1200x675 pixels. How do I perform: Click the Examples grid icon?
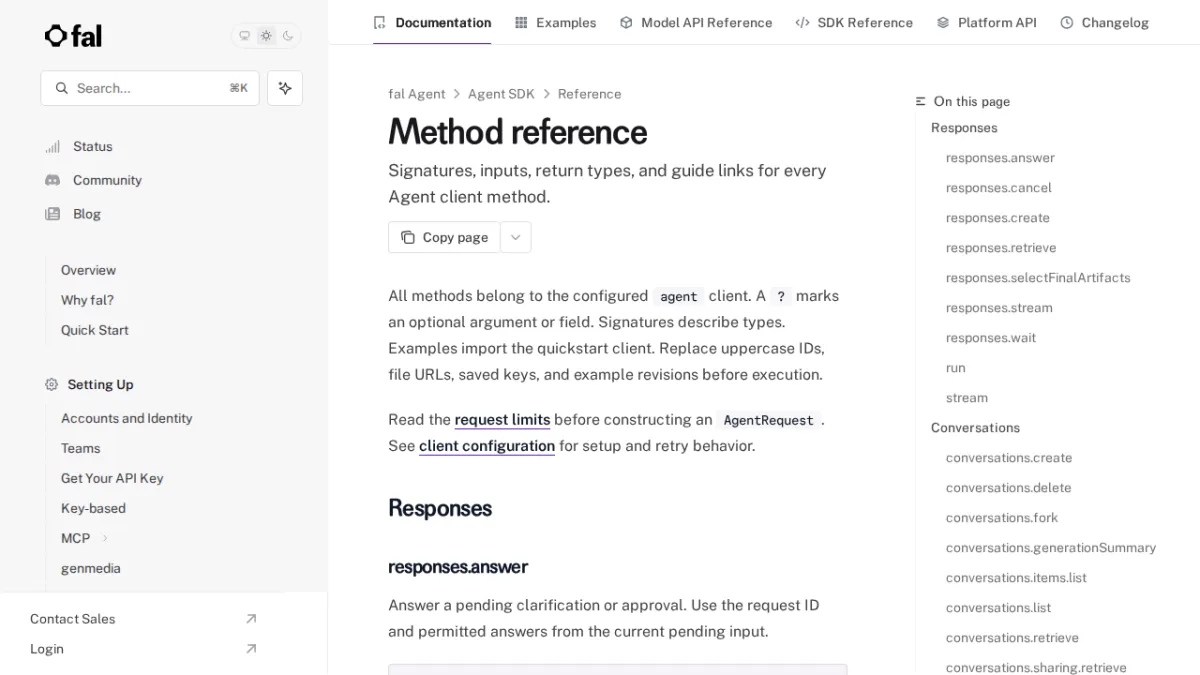521,22
